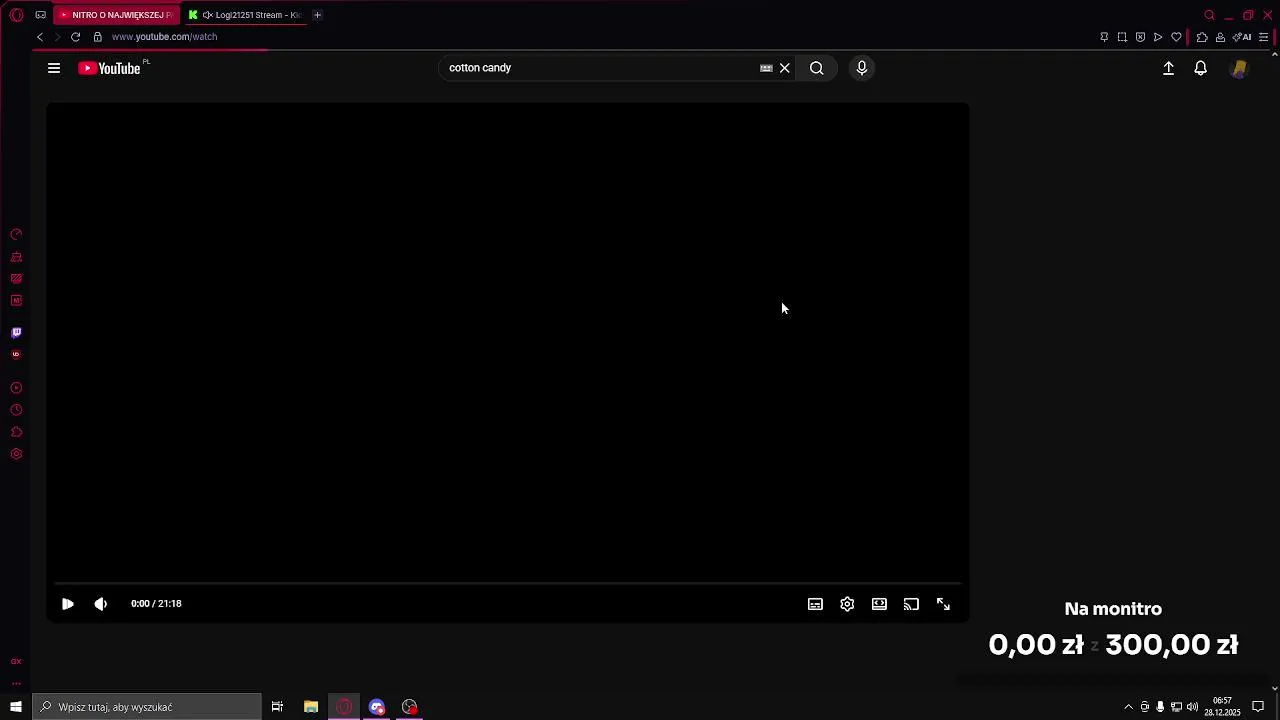The width and height of the screenshot is (1280, 720).
Task: Open the YouTube upload/create button
Action: point(1168,68)
